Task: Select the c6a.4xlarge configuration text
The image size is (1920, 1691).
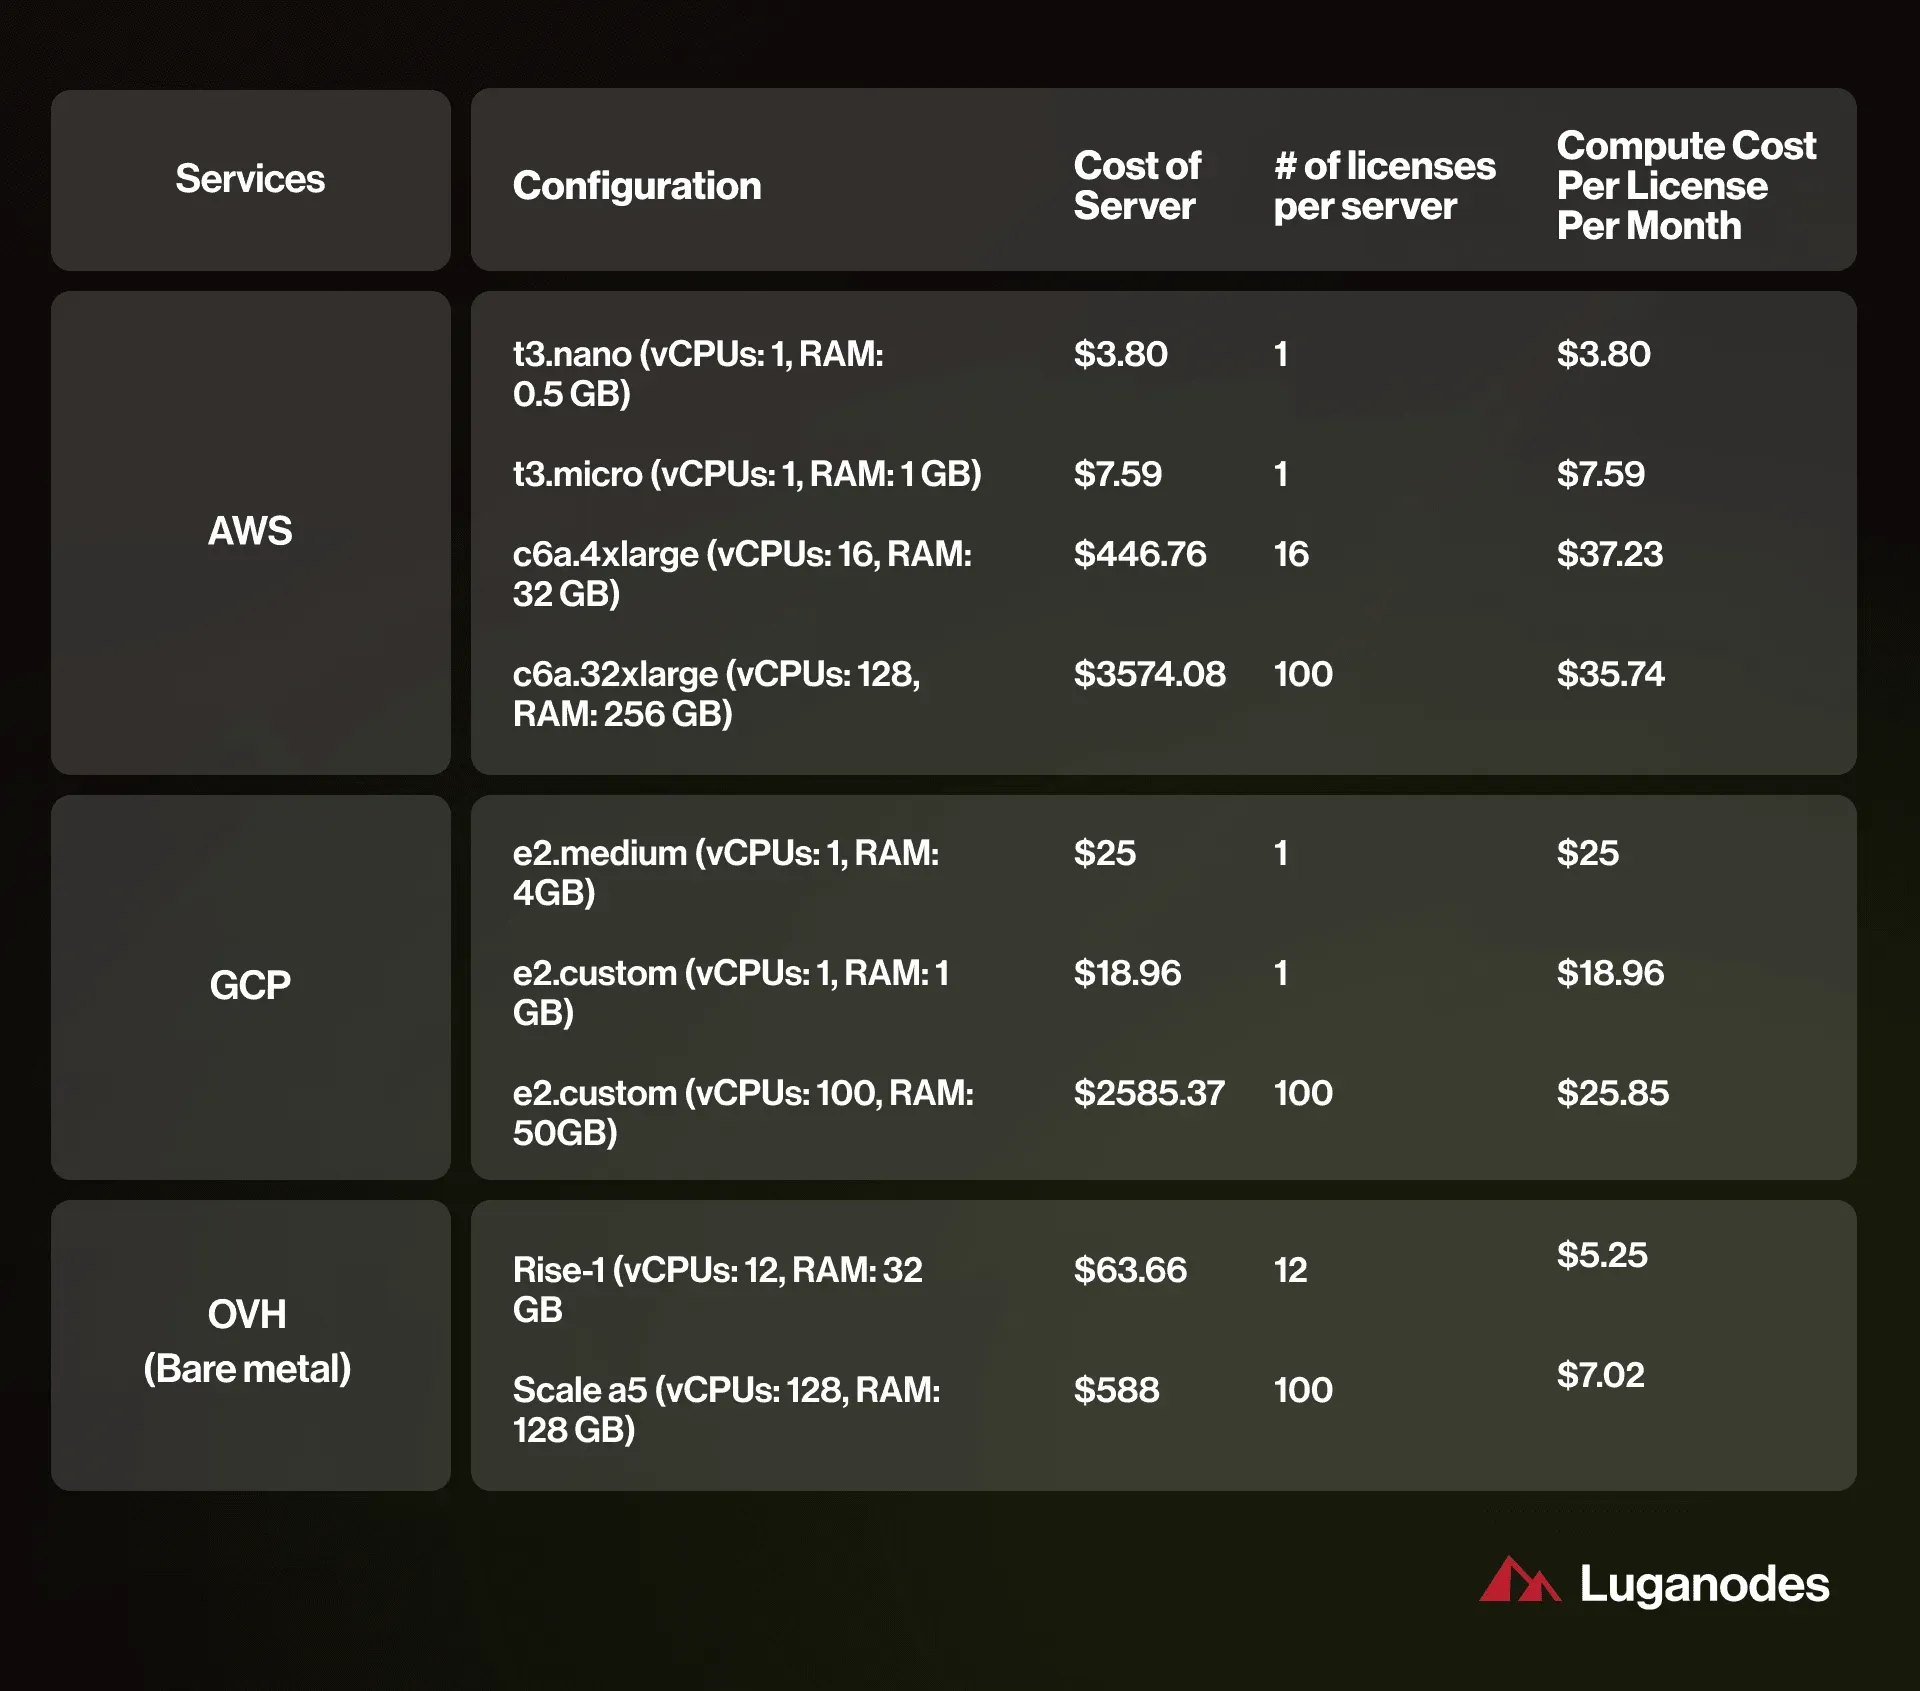Action: click(x=742, y=574)
